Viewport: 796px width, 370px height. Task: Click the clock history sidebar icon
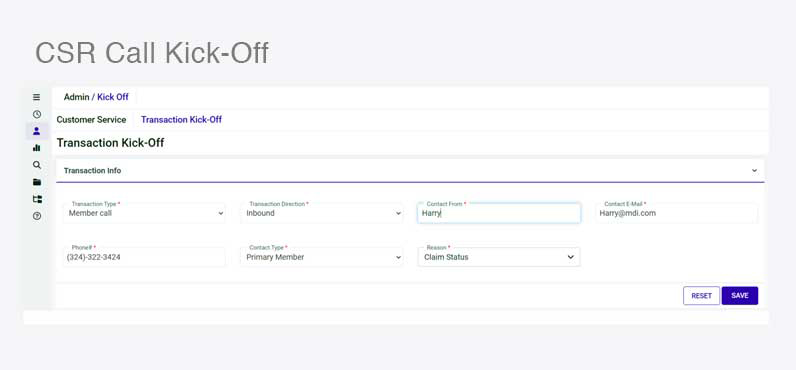37,114
